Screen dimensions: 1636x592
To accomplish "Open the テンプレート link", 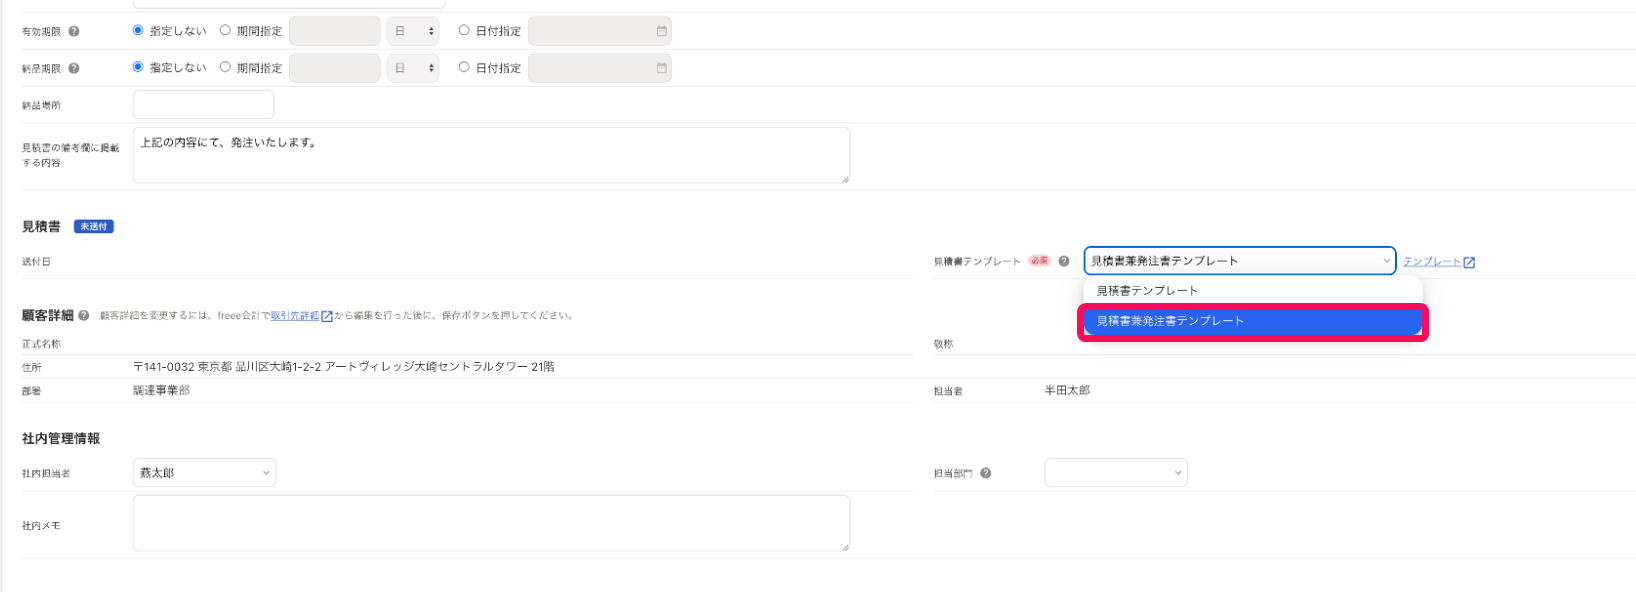I will click(1432, 262).
